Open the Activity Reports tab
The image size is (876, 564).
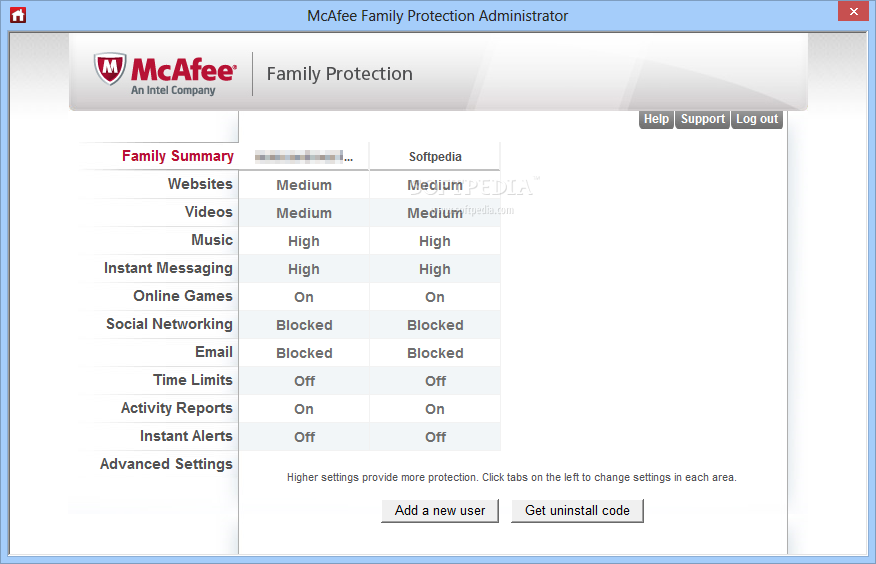pyautogui.click(x=177, y=408)
